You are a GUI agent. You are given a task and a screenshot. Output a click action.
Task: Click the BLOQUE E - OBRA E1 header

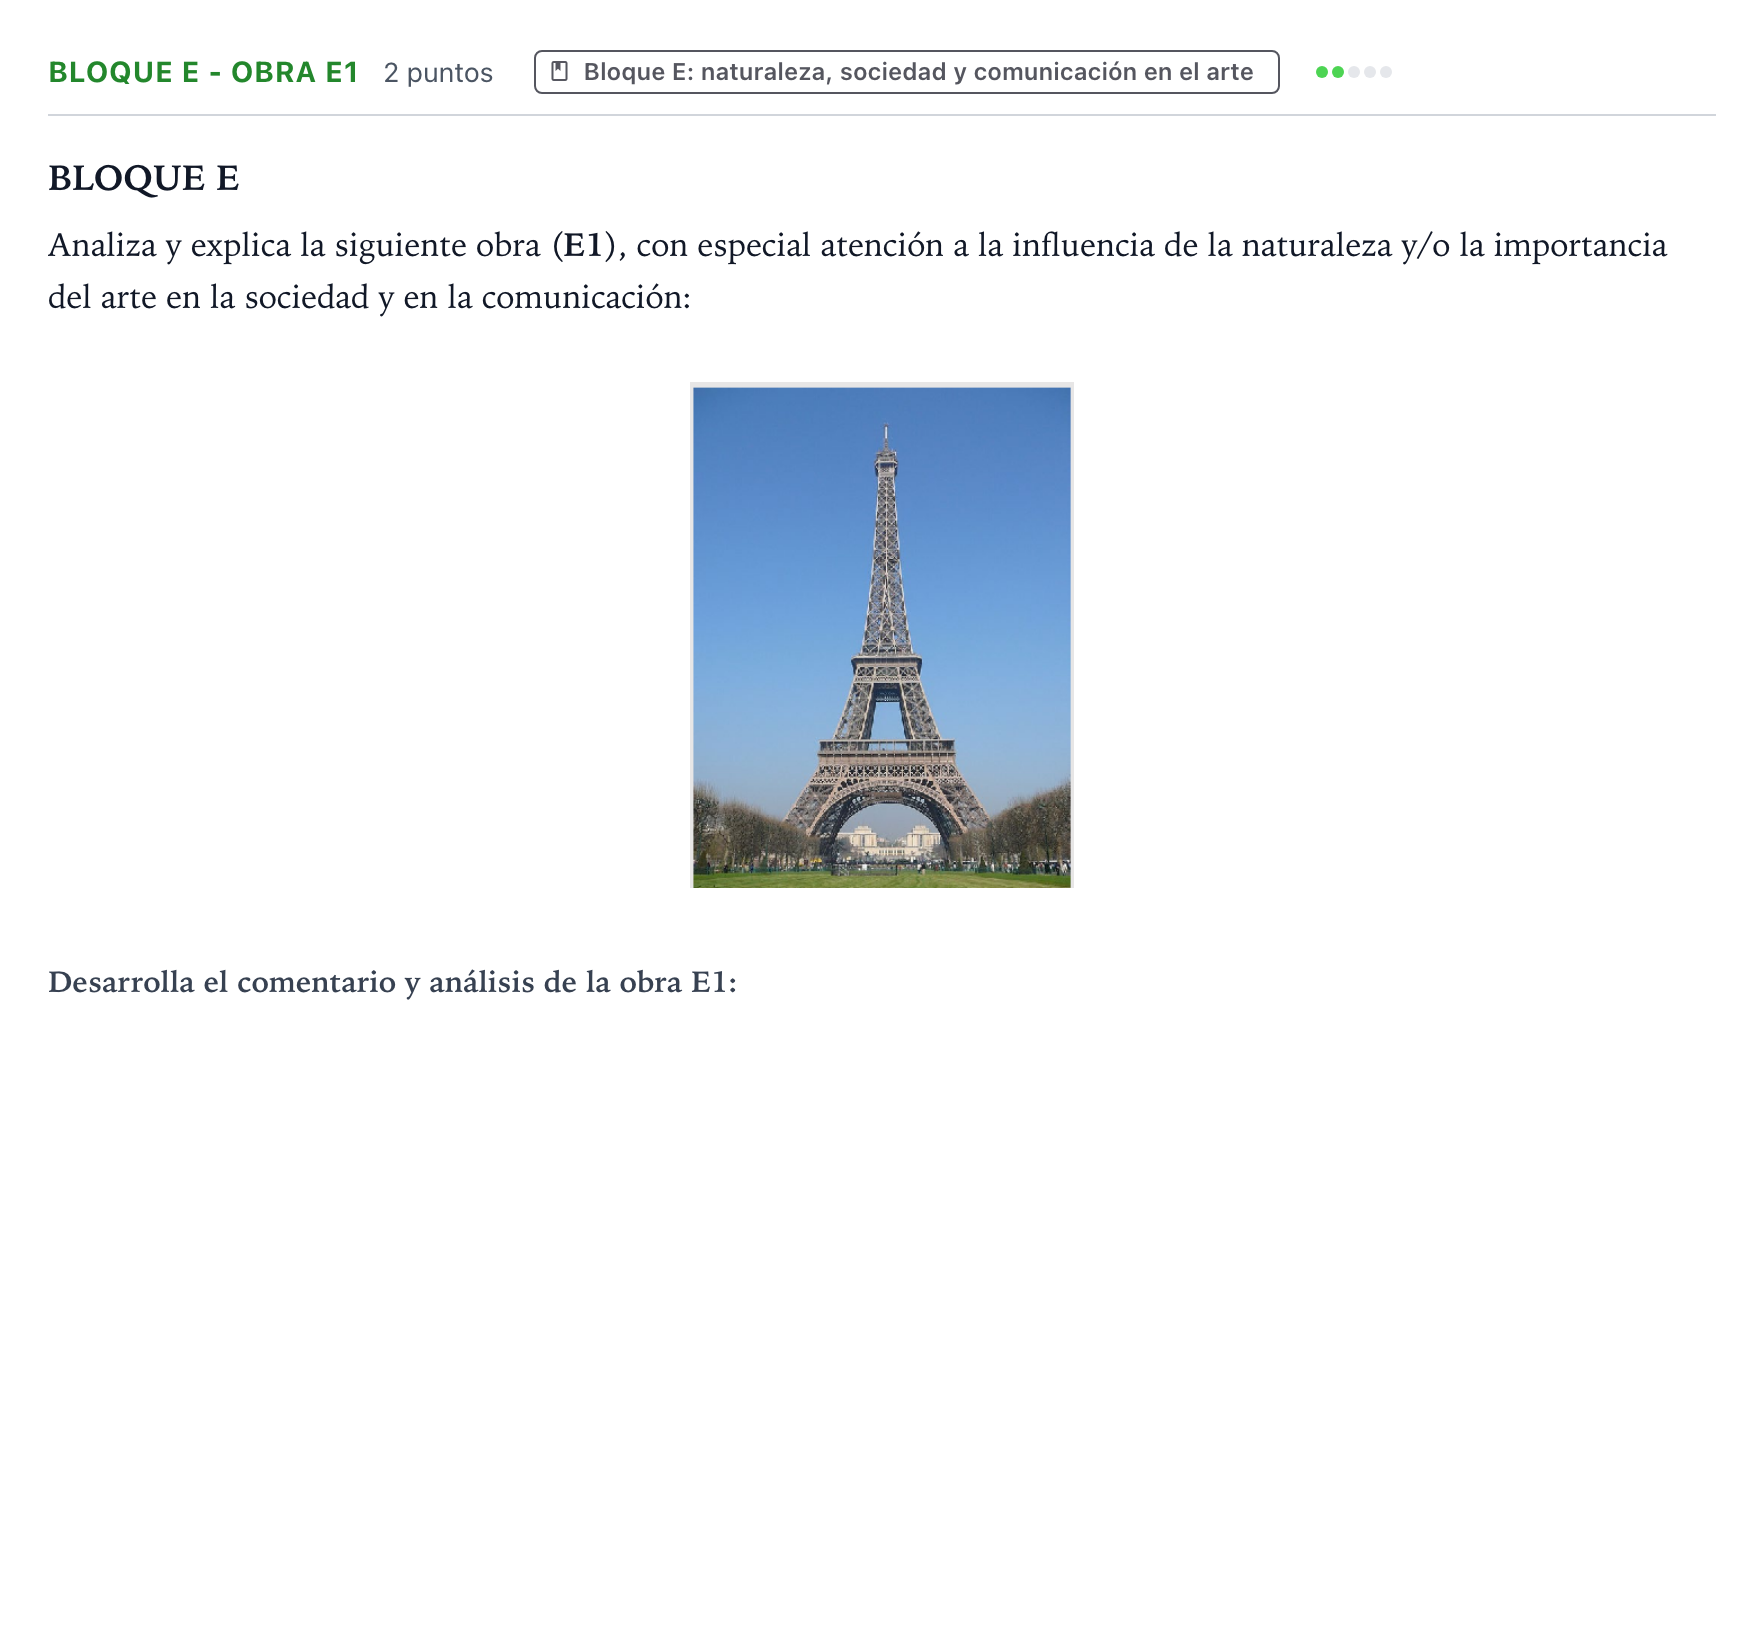pos(203,72)
